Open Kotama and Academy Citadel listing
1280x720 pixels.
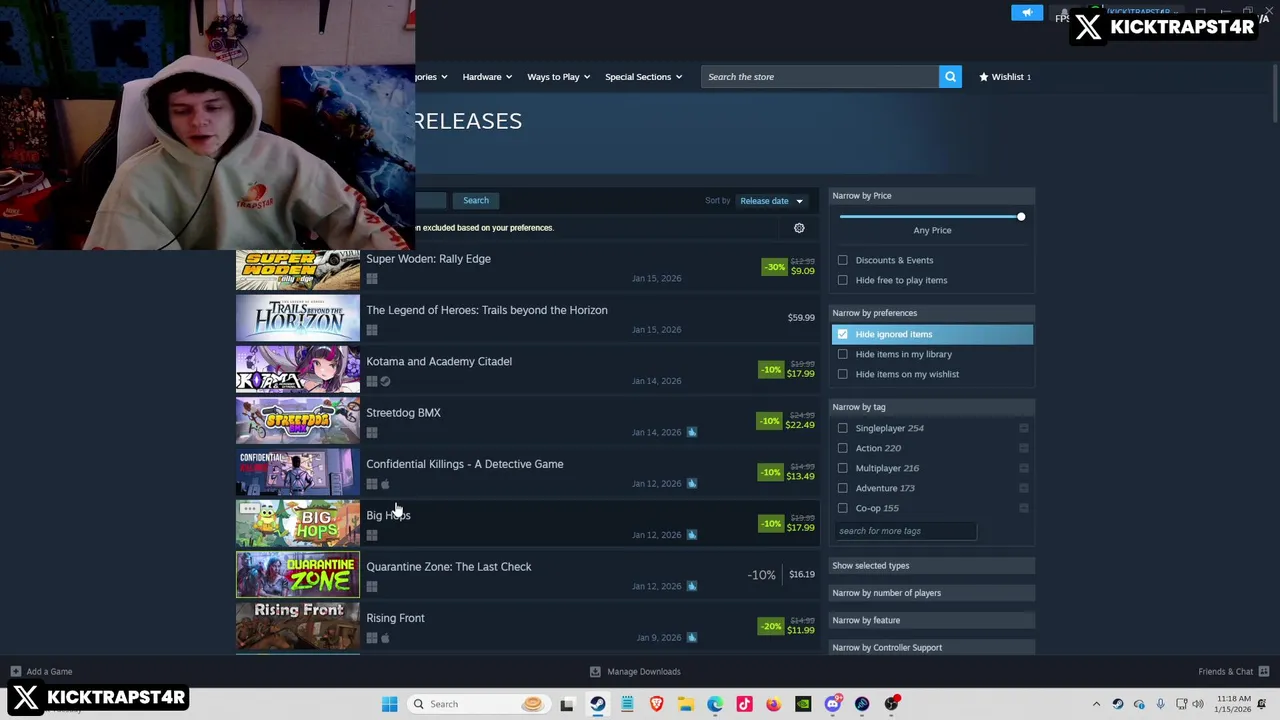[x=439, y=362]
